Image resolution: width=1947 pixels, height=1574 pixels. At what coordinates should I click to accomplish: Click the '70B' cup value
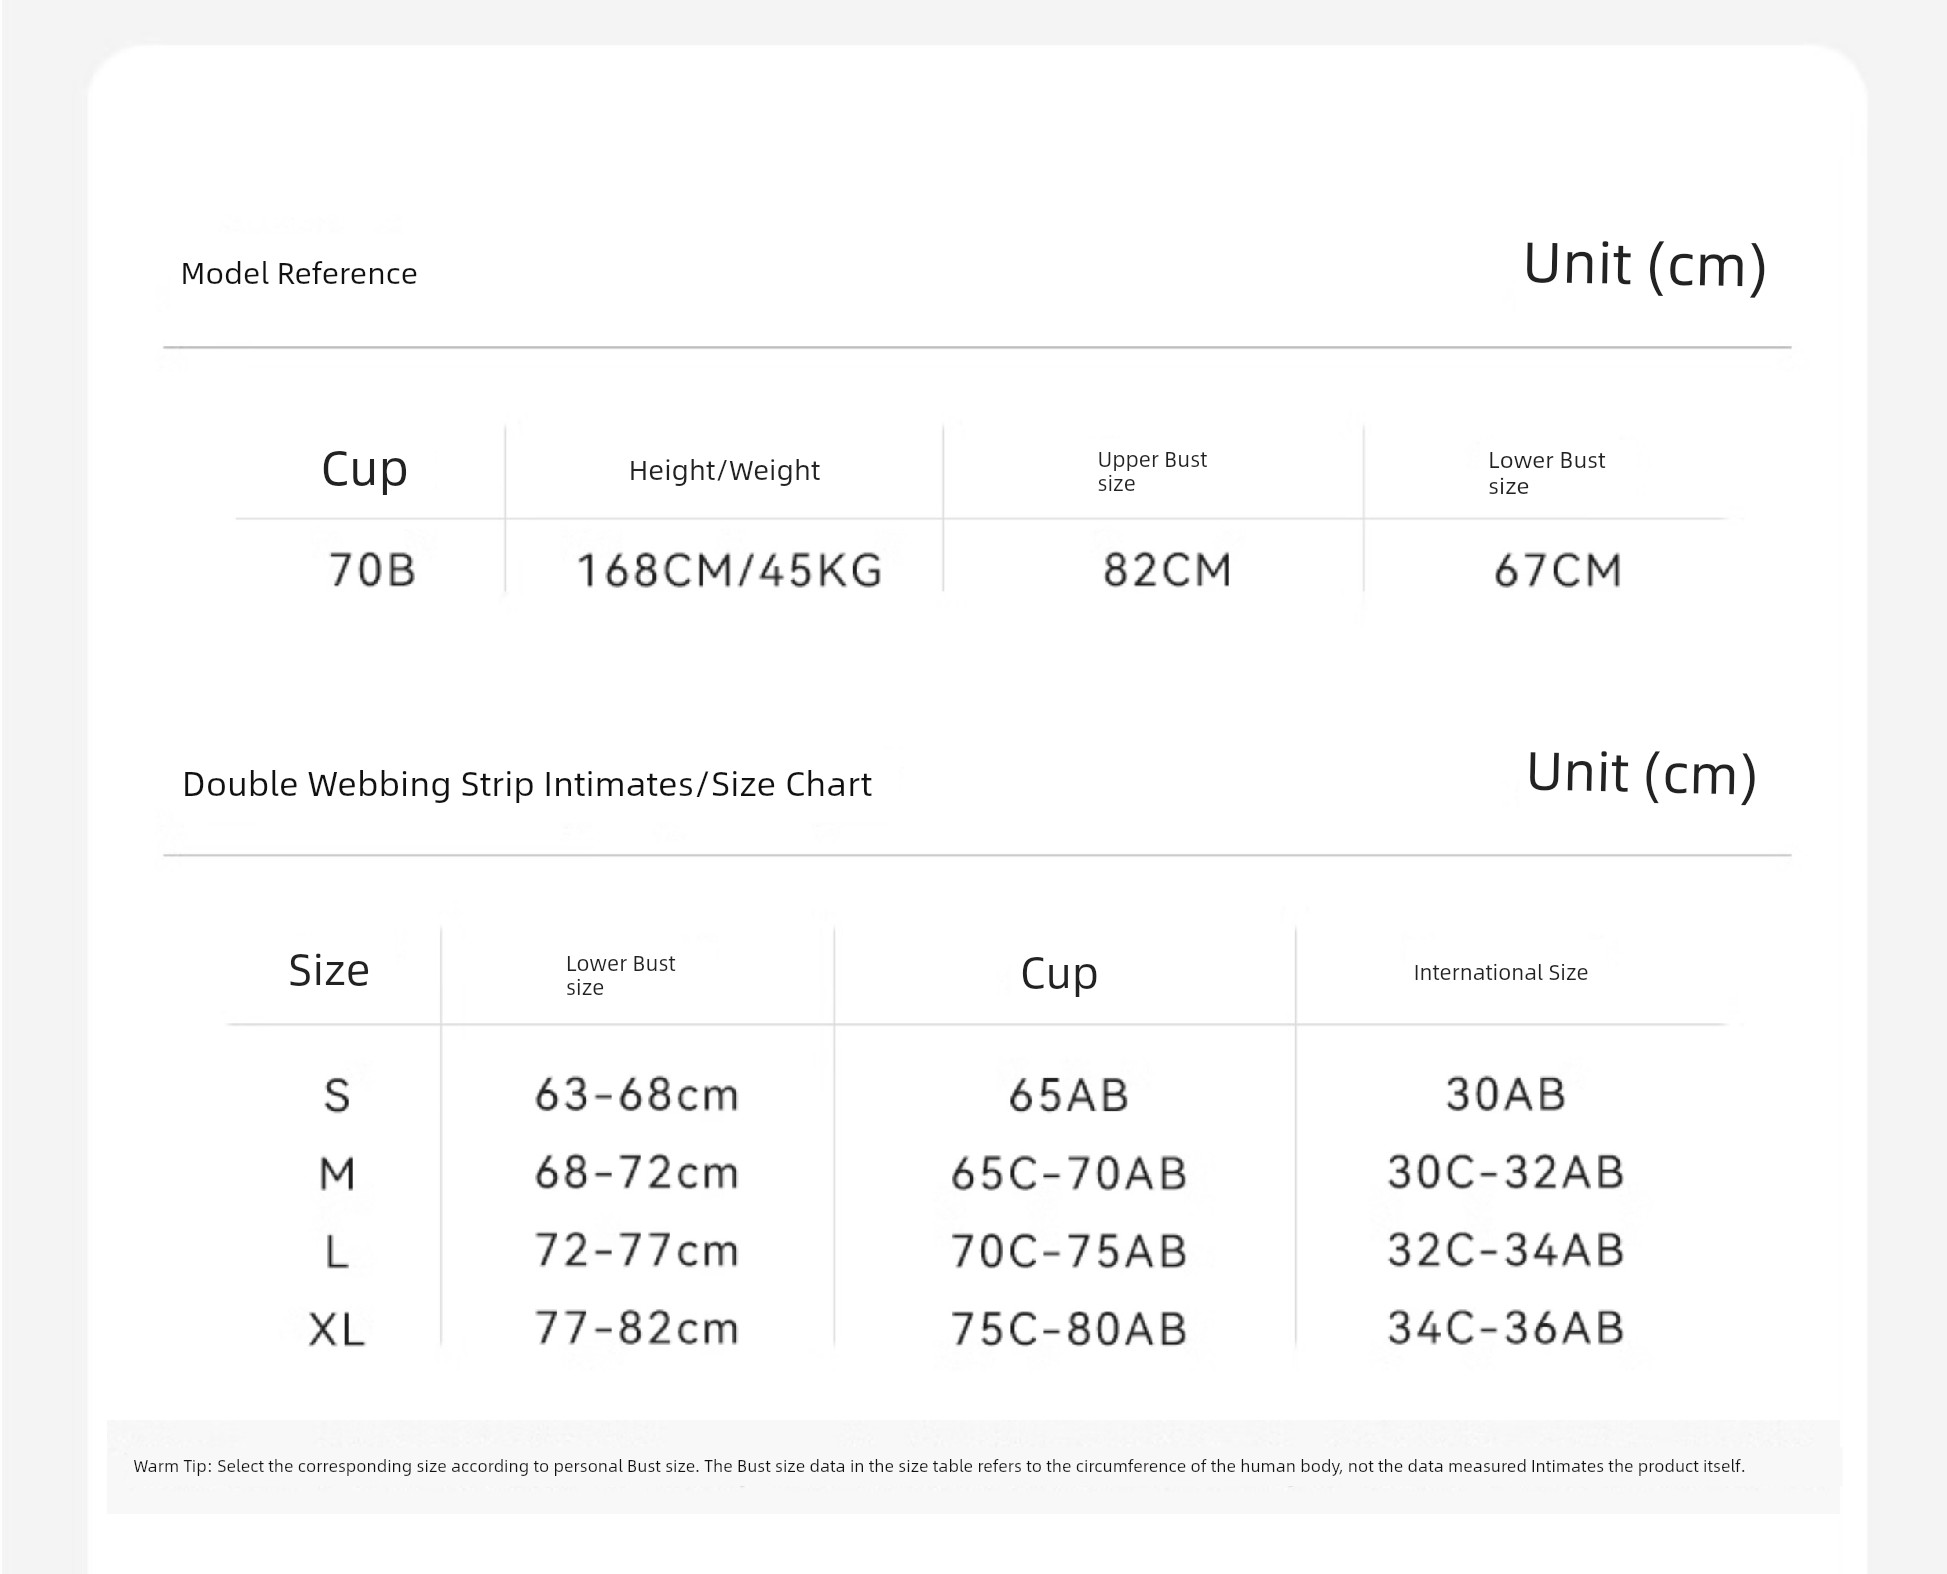372,570
